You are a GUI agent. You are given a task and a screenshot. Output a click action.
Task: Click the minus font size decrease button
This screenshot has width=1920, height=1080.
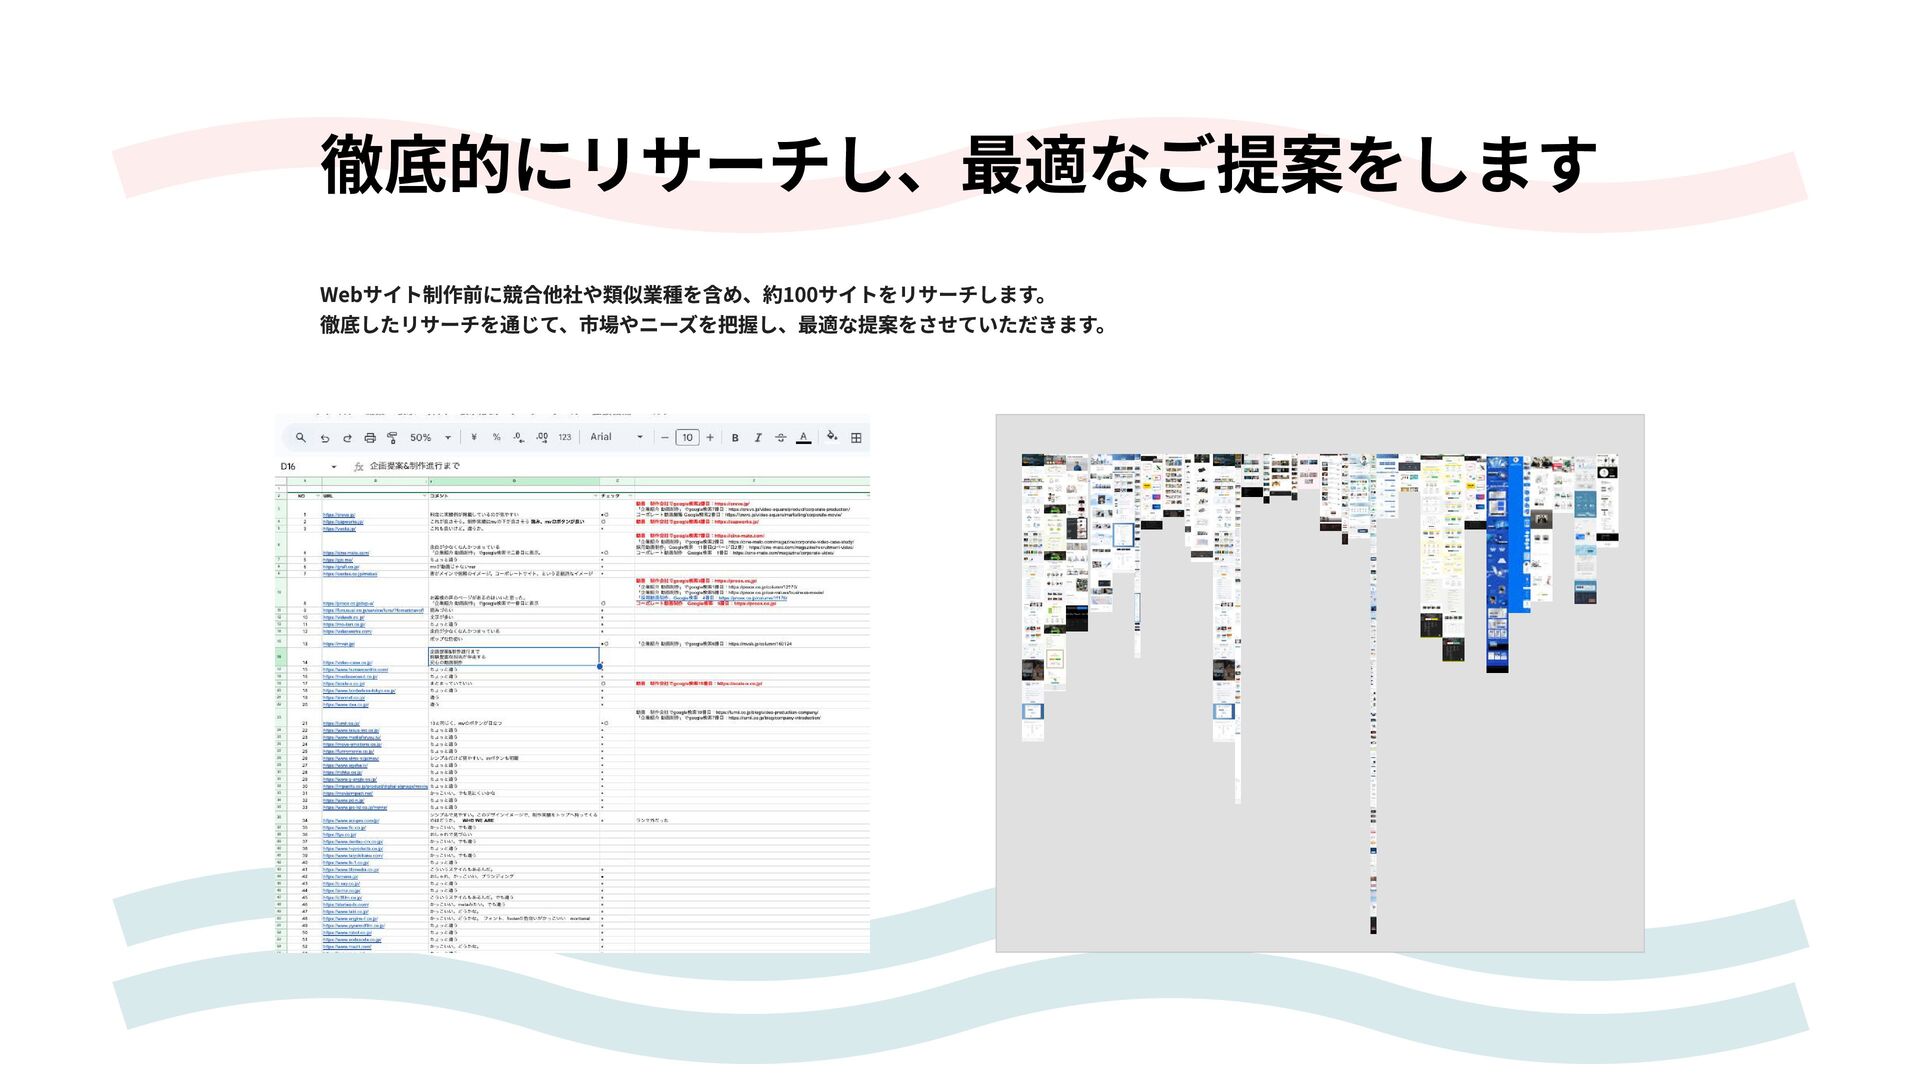pos(665,438)
